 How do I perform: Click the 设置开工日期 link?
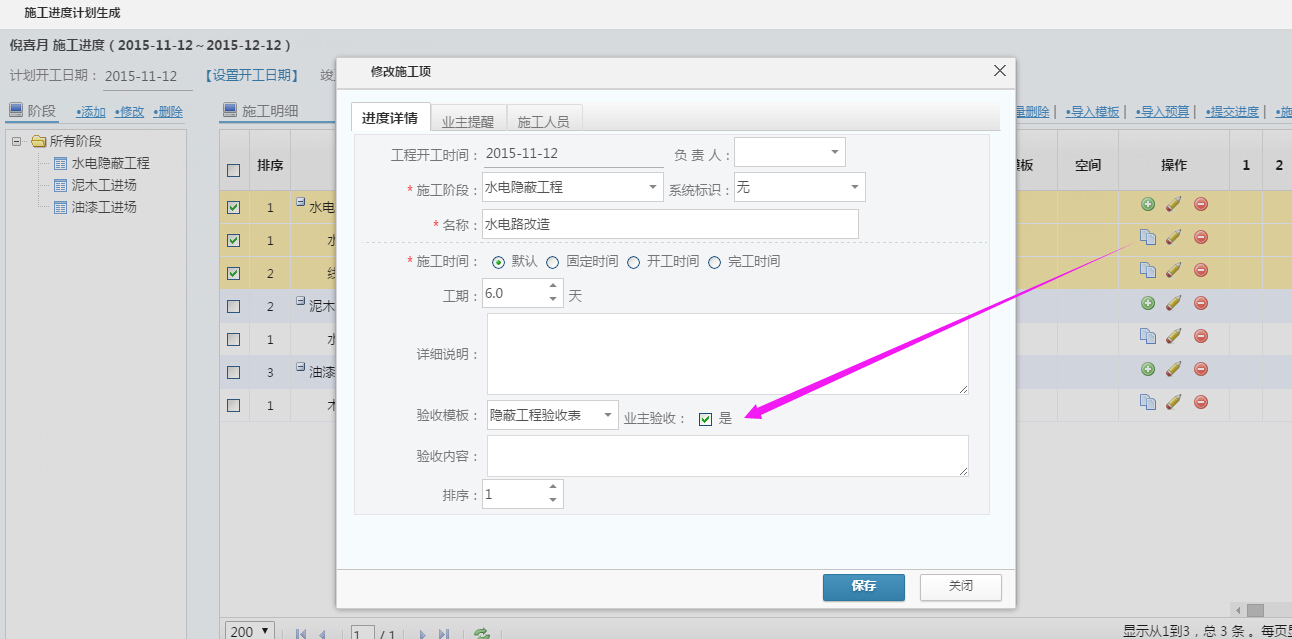point(251,76)
